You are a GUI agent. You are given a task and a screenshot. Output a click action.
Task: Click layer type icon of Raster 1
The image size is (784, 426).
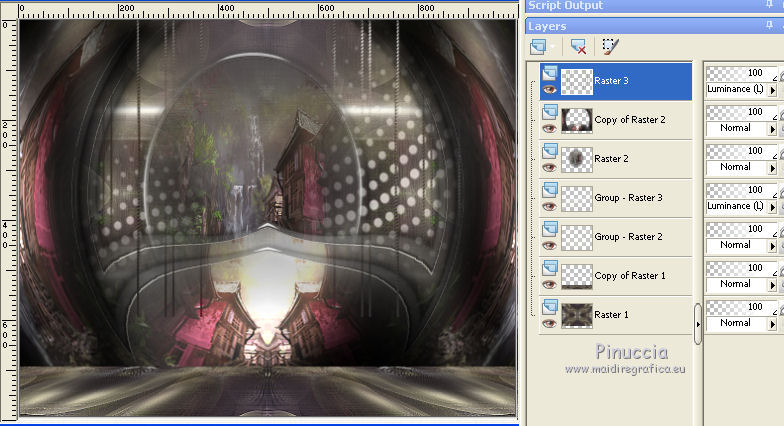(x=550, y=307)
